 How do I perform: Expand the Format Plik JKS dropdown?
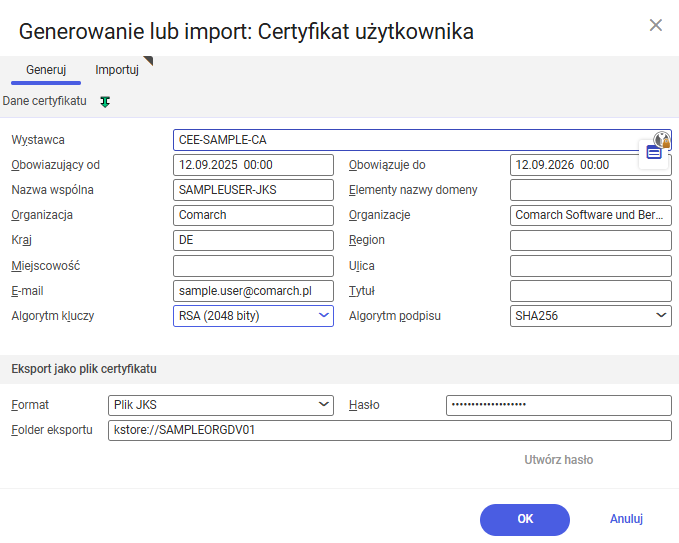[x=323, y=405]
